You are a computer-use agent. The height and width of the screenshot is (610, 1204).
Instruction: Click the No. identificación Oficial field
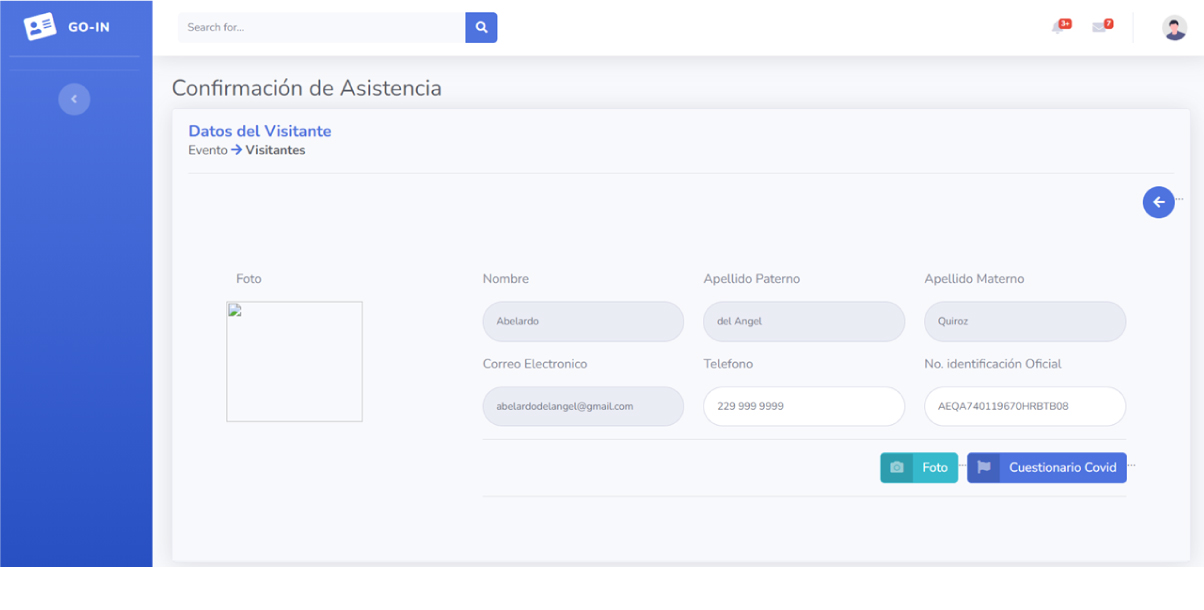point(1025,407)
